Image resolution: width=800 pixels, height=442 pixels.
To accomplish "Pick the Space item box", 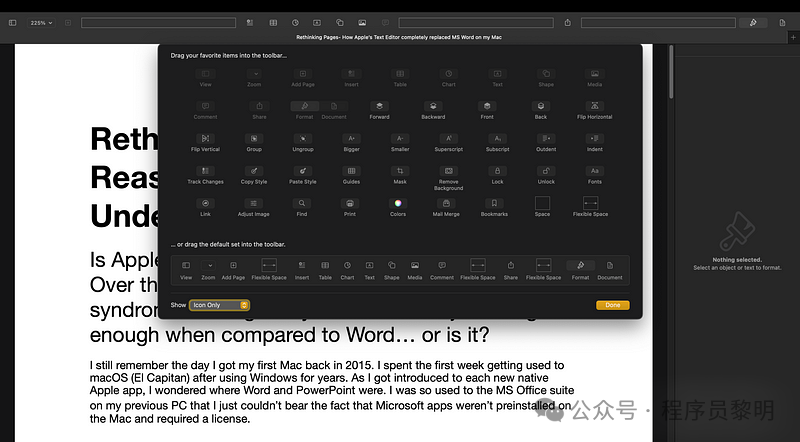I will (x=542, y=203).
